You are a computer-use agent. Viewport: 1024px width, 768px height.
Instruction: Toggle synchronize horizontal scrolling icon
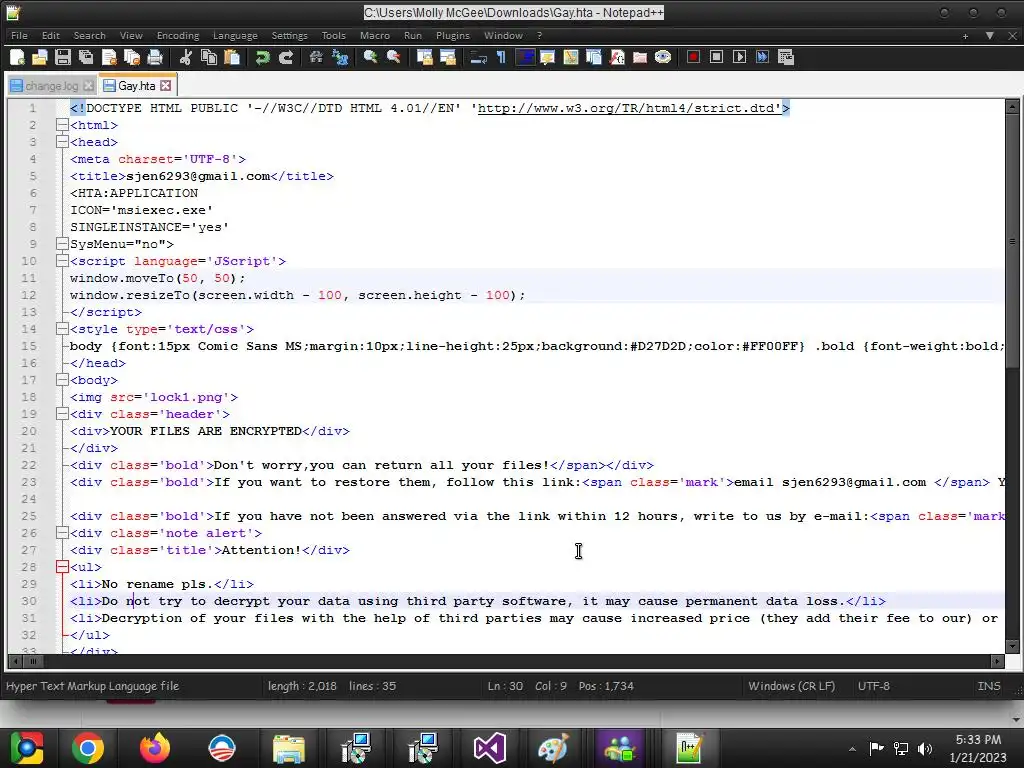point(448,57)
